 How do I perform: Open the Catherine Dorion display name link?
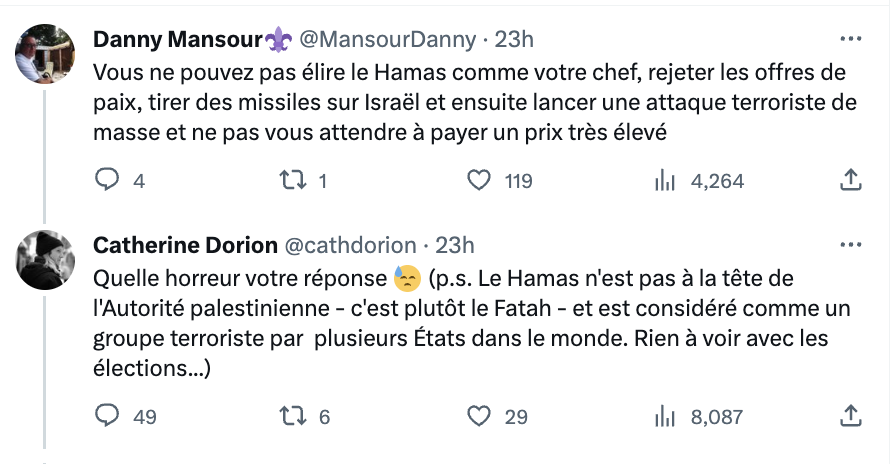click(185, 245)
